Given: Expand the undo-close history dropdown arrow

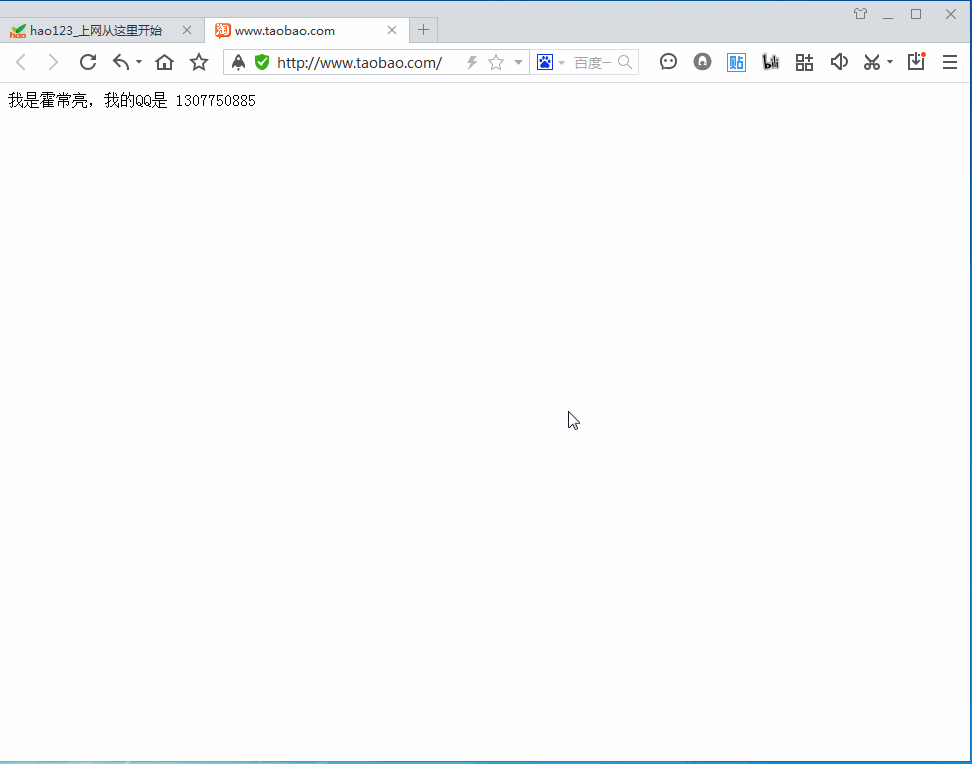Looking at the screenshot, I should 139,62.
